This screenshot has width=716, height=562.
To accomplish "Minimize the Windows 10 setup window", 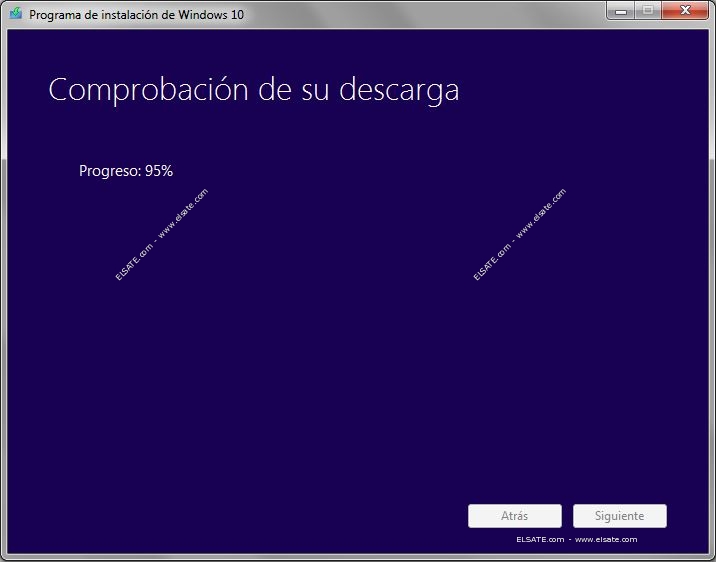I will point(620,11).
